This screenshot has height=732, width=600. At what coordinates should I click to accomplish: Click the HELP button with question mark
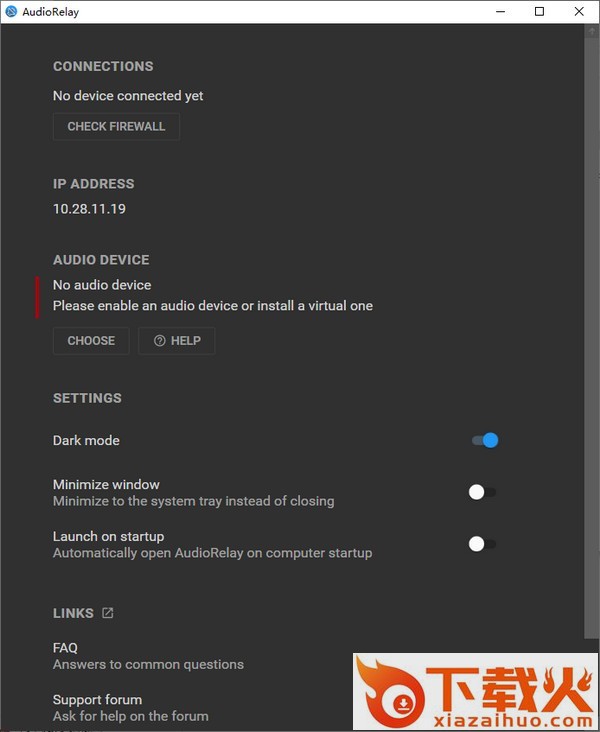[177, 341]
